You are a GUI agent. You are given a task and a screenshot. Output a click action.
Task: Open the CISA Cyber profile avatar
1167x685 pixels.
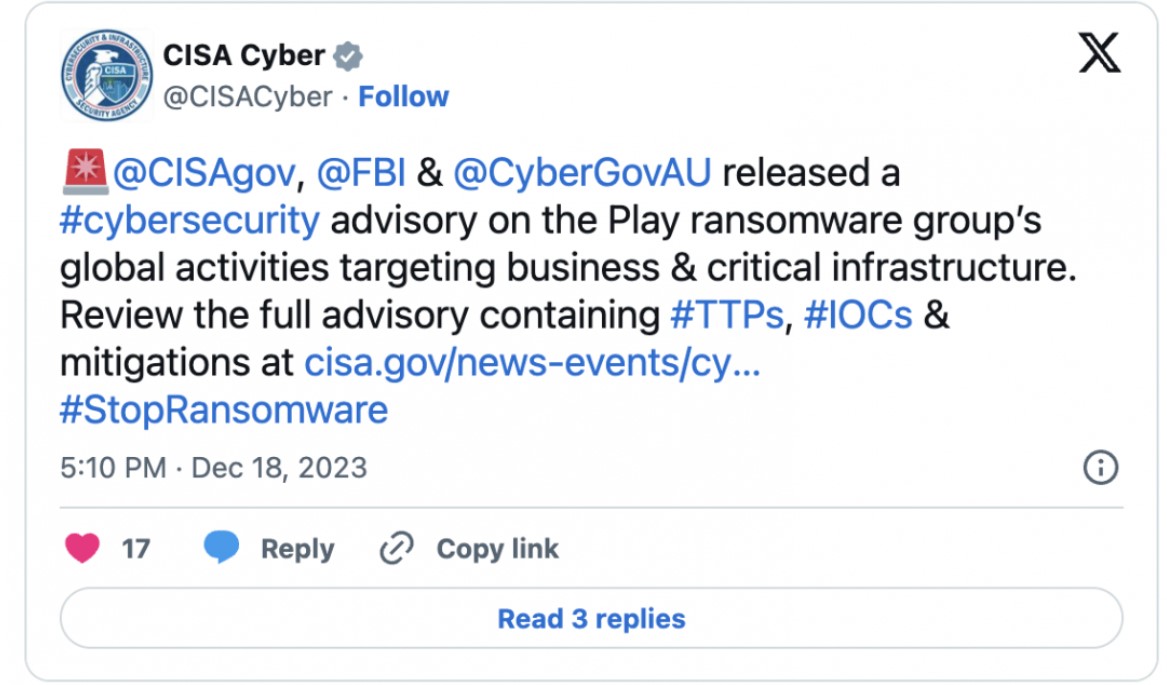coord(106,75)
